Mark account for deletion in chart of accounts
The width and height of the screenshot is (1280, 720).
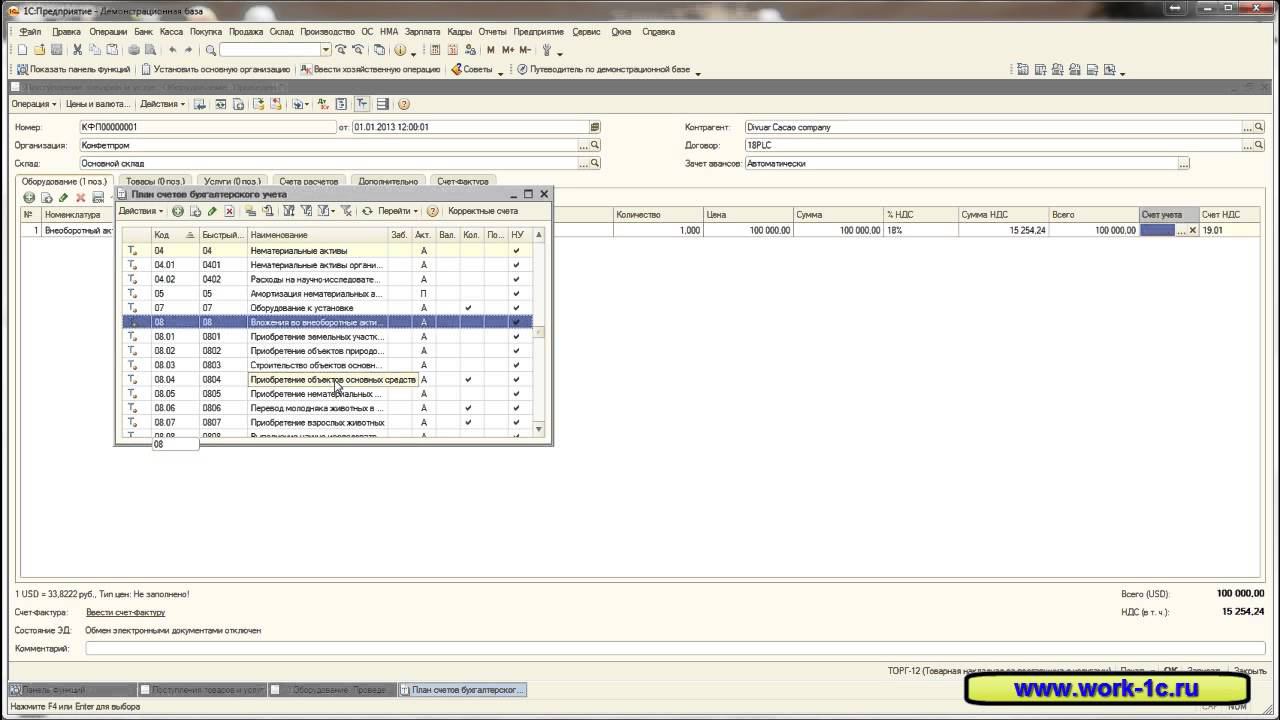tap(229, 211)
